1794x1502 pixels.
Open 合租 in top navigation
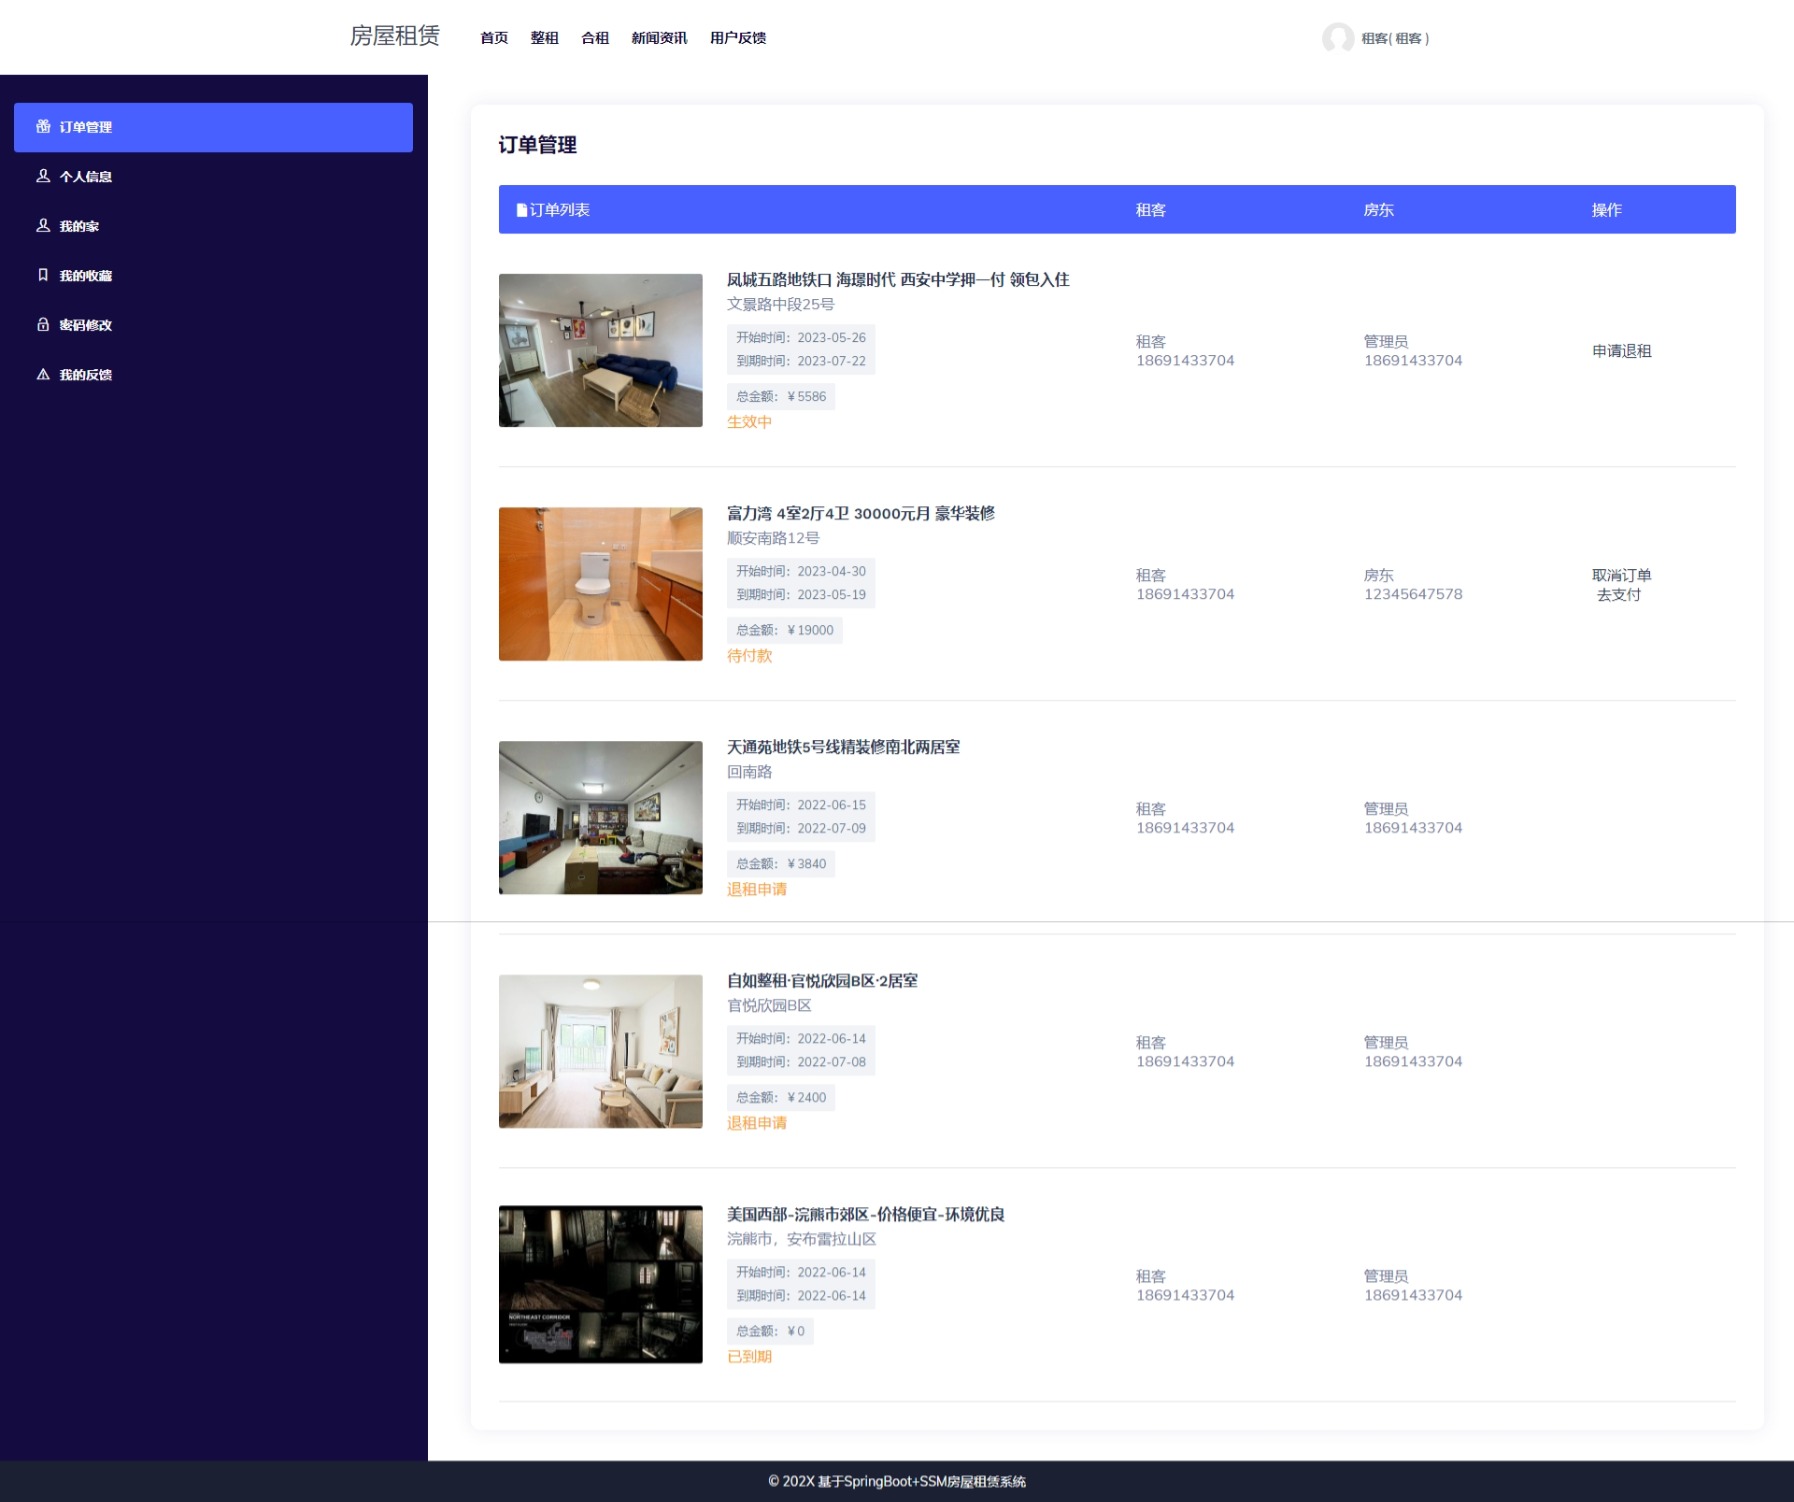[595, 38]
